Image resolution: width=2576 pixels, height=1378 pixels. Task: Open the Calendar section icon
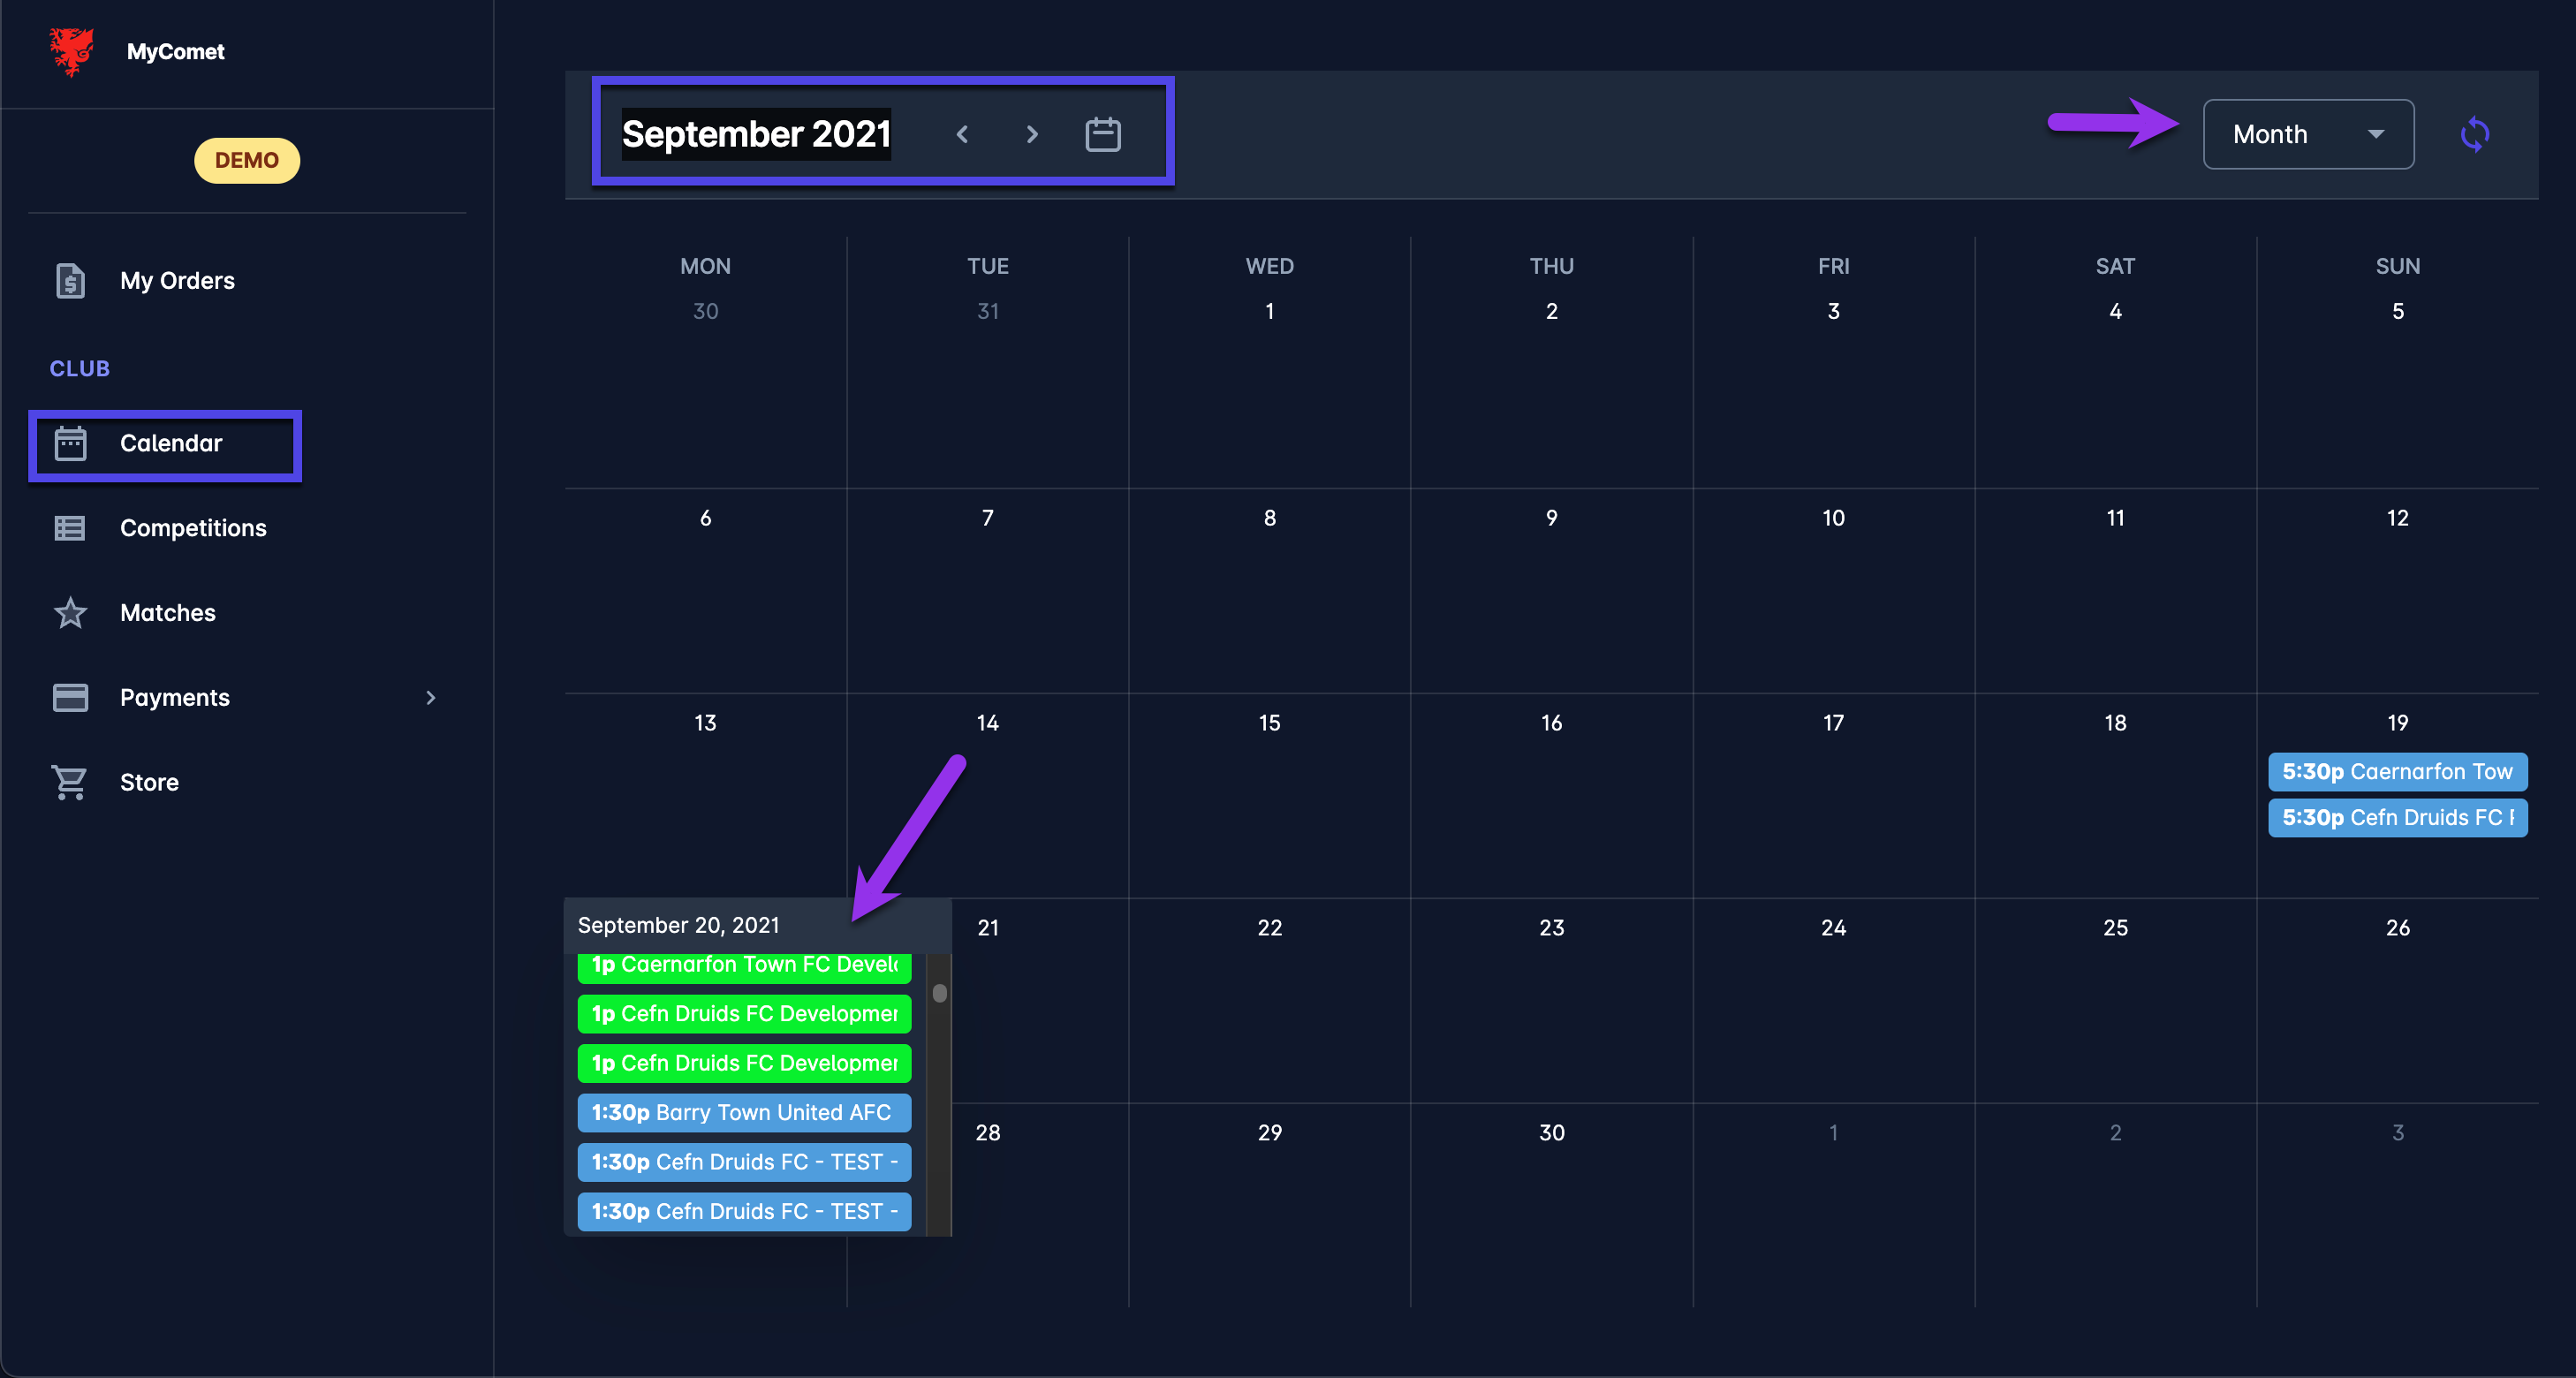coord(70,444)
